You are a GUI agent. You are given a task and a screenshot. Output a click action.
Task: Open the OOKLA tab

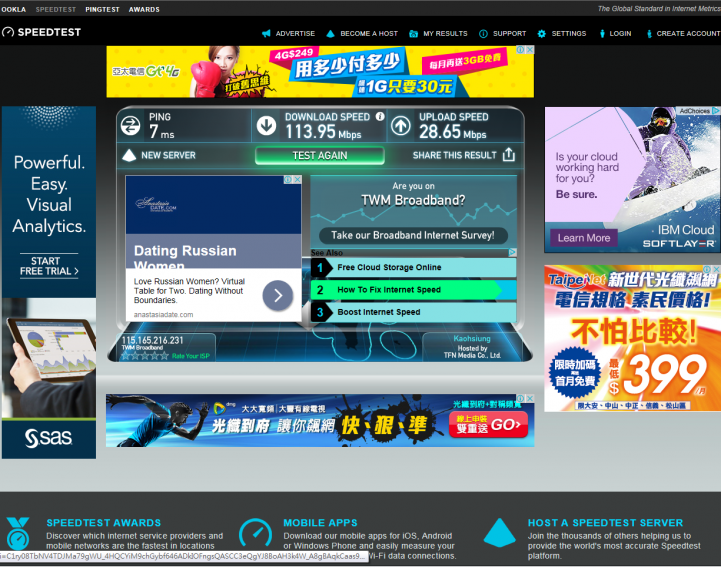click(x=14, y=9)
